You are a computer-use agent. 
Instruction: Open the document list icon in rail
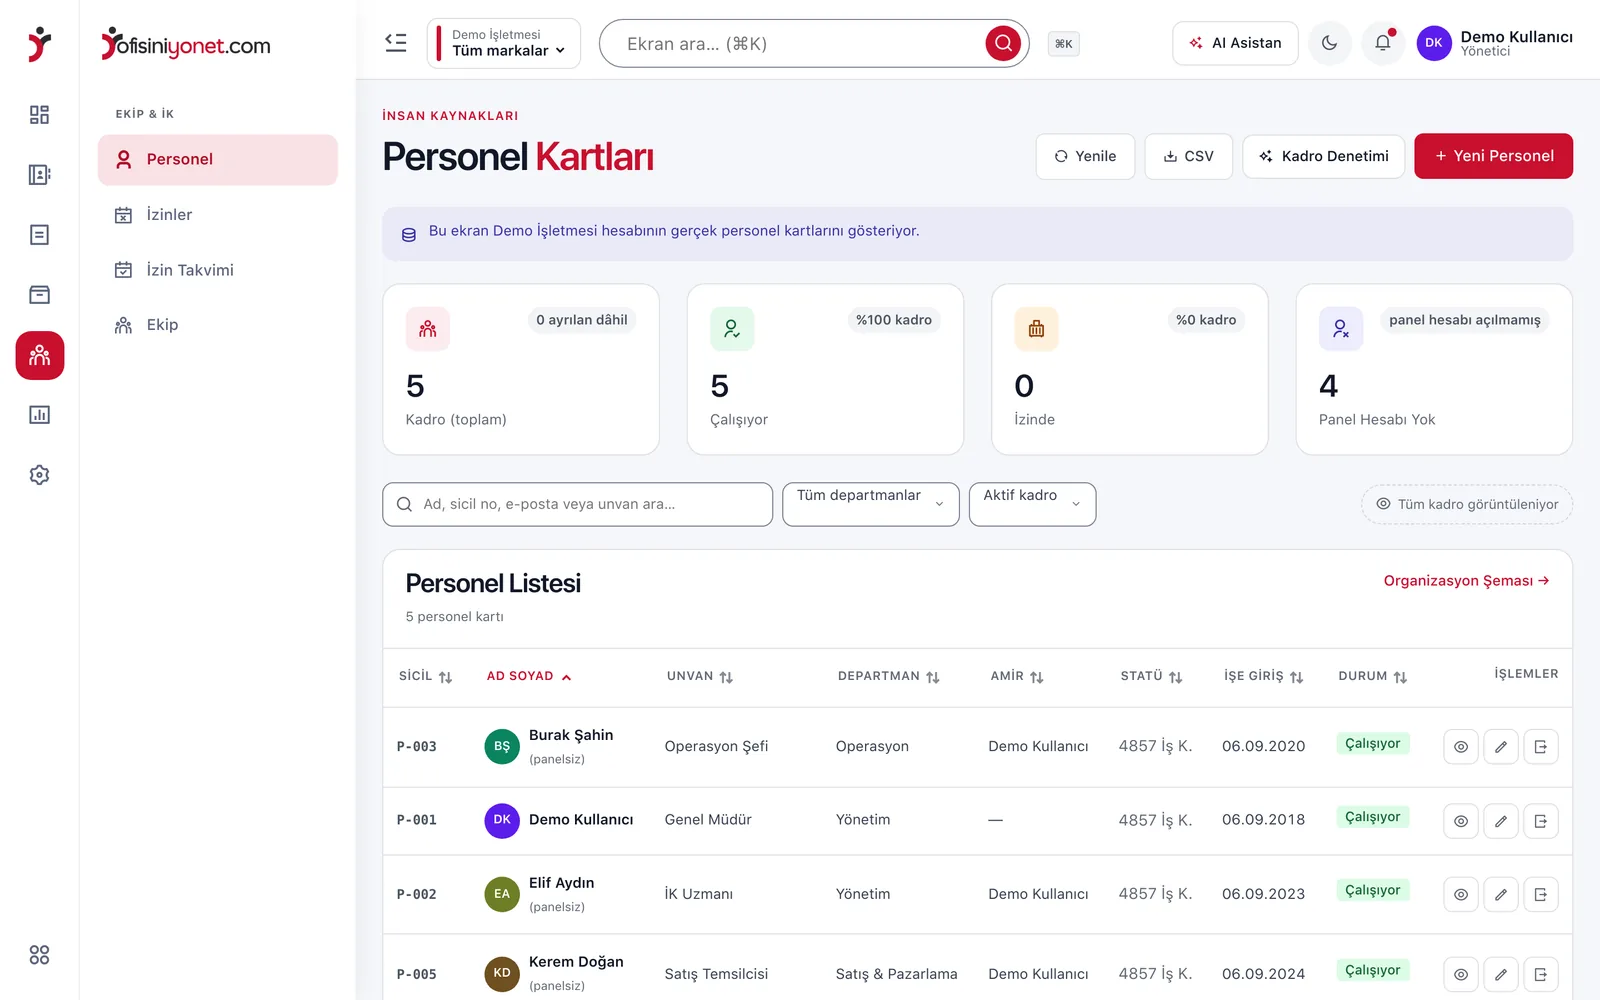tap(39, 235)
